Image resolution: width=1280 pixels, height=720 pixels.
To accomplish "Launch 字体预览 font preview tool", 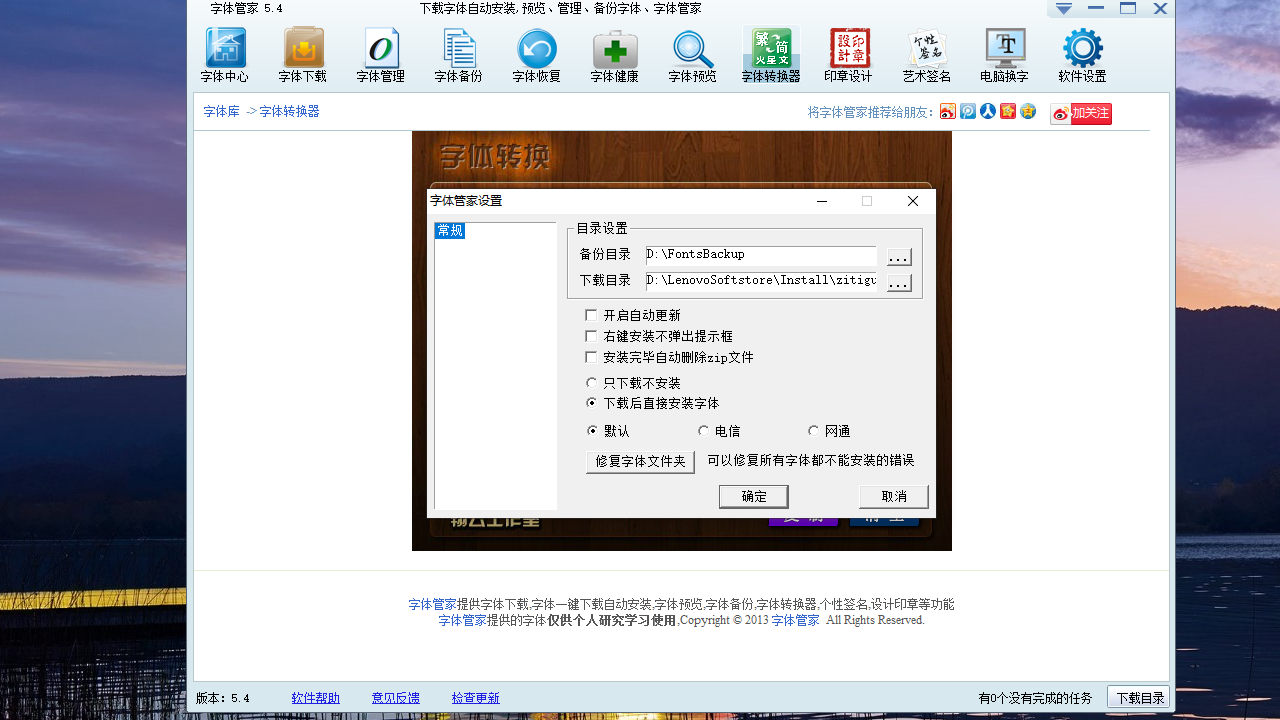I will pos(692,55).
